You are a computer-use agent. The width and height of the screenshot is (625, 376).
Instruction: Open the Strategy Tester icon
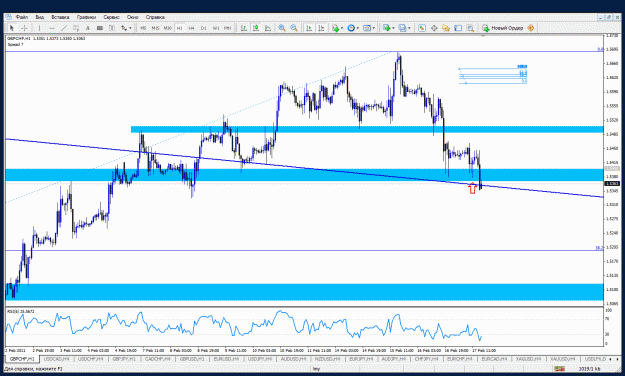pos(470,28)
